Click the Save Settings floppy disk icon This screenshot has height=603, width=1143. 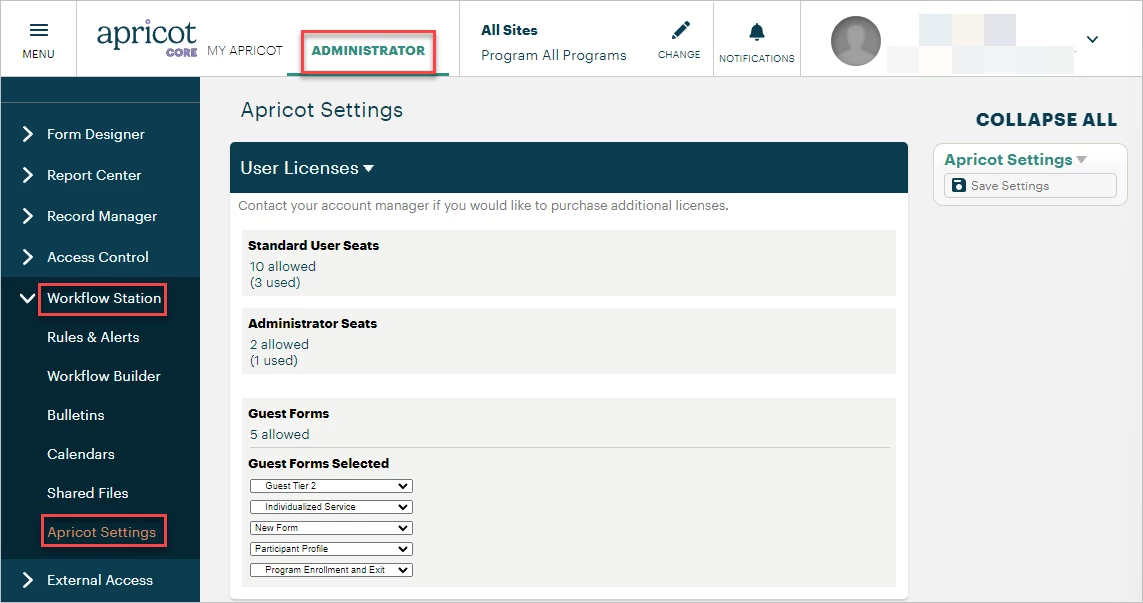[x=959, y=185]
